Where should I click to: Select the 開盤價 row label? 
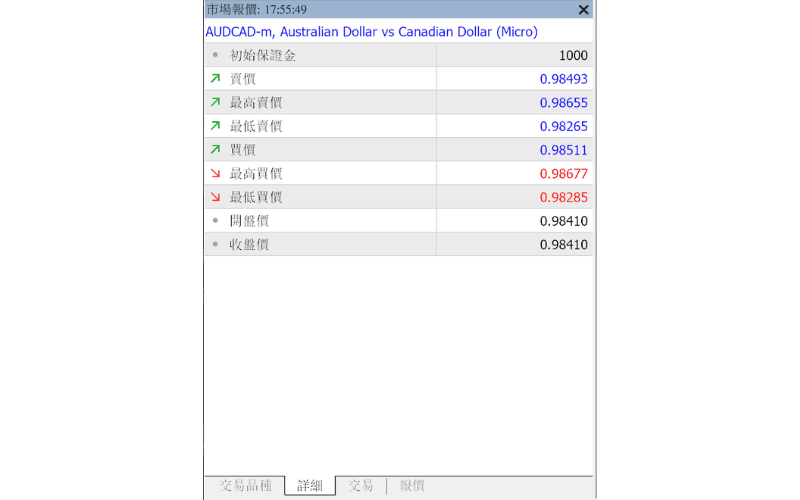249,221
